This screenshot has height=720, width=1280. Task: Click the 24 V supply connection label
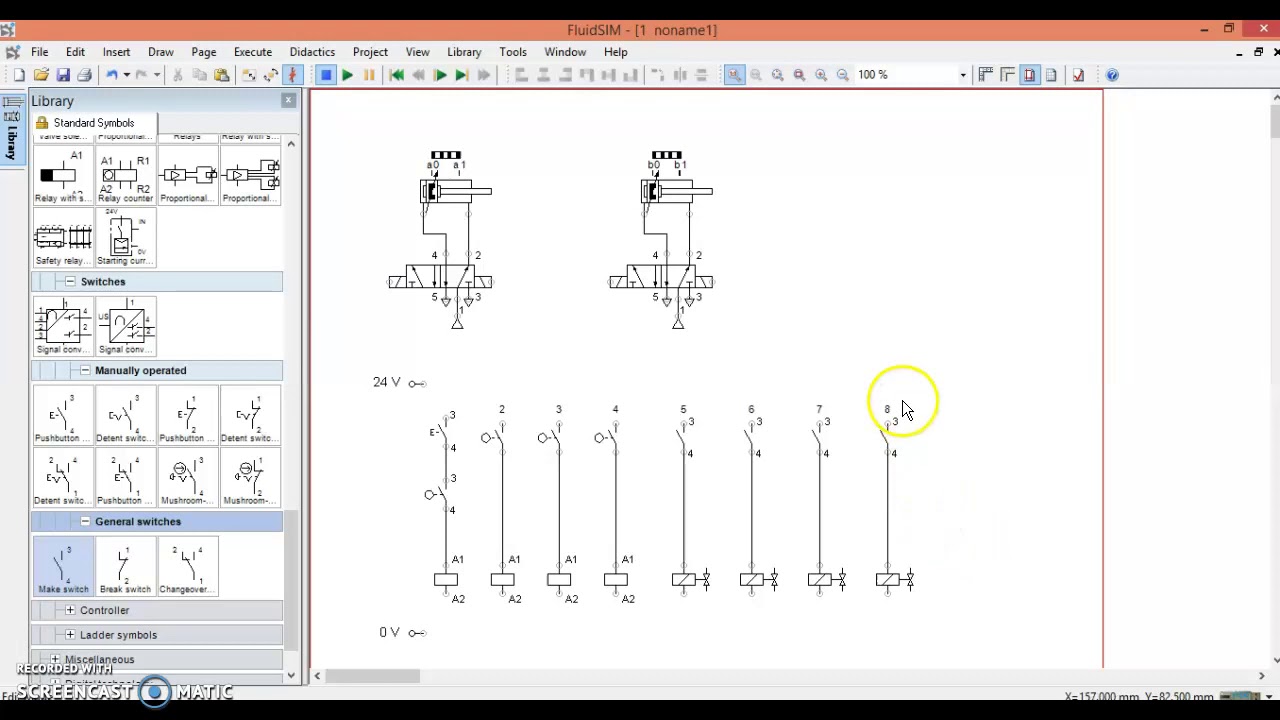coord(386,383)
